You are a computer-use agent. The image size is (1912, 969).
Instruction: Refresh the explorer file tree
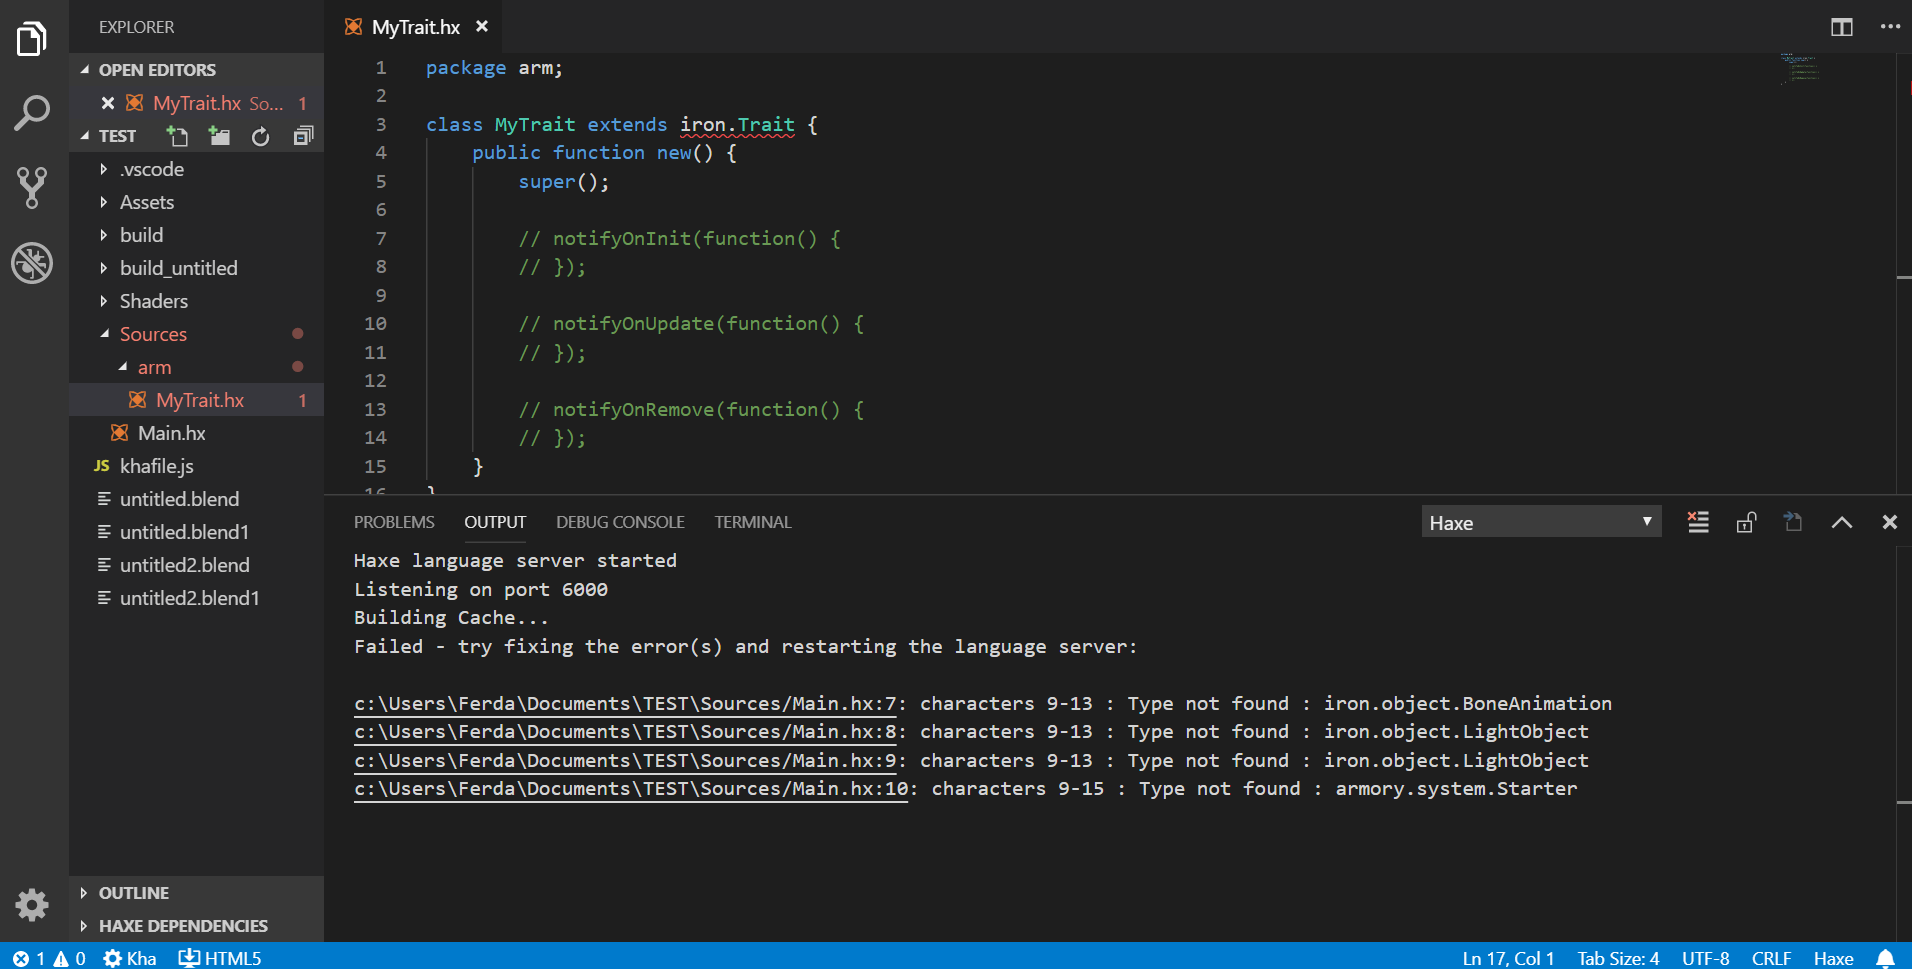tap(260, 136)
